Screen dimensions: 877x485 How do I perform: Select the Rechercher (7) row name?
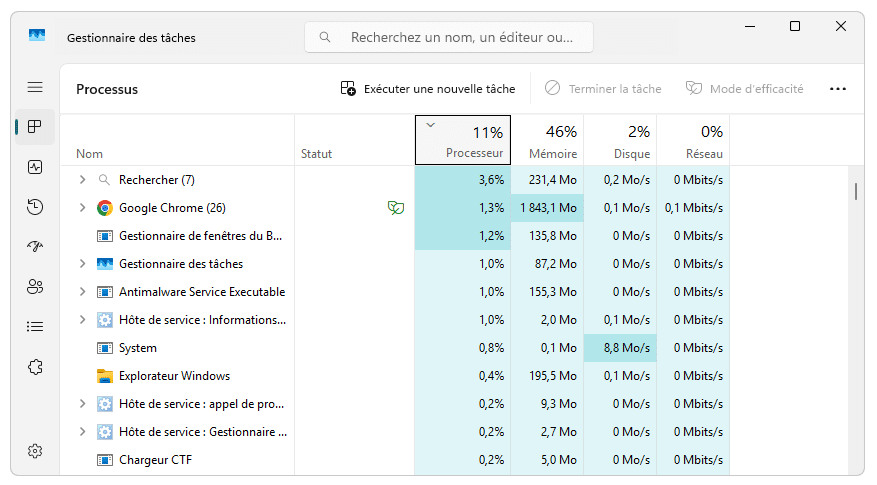pos(157,180)
